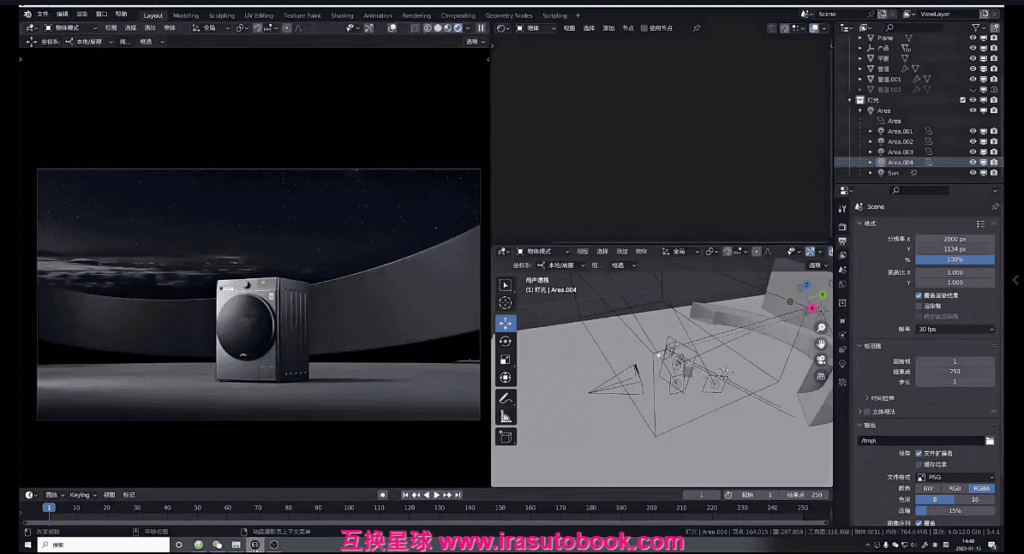This screenshot has height=554, width=1024.
Task: Pick the Measure ruler tool
Action: click(x=505, y=417)
